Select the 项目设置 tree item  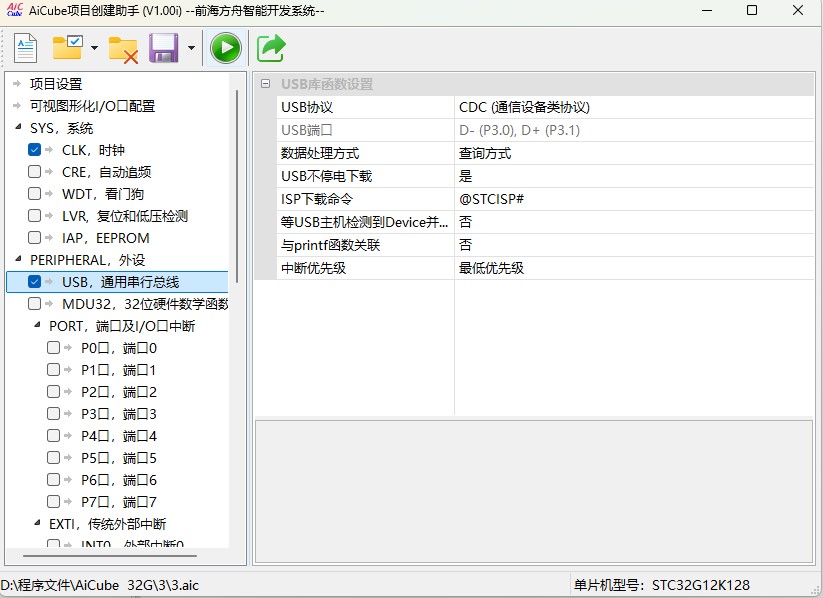pyautogui.click(x=56, y=84)
